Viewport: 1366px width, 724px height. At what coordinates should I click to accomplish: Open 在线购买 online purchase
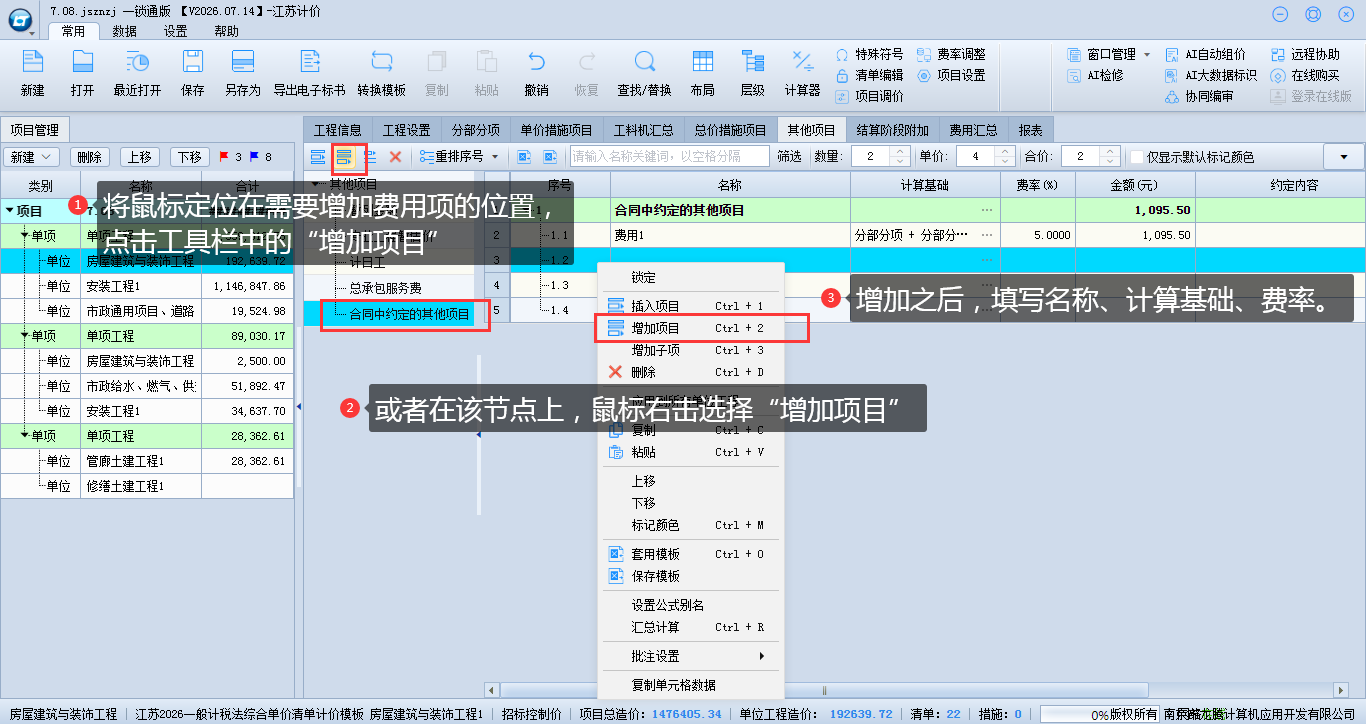pyautogui.click(x=1305, y=75)
